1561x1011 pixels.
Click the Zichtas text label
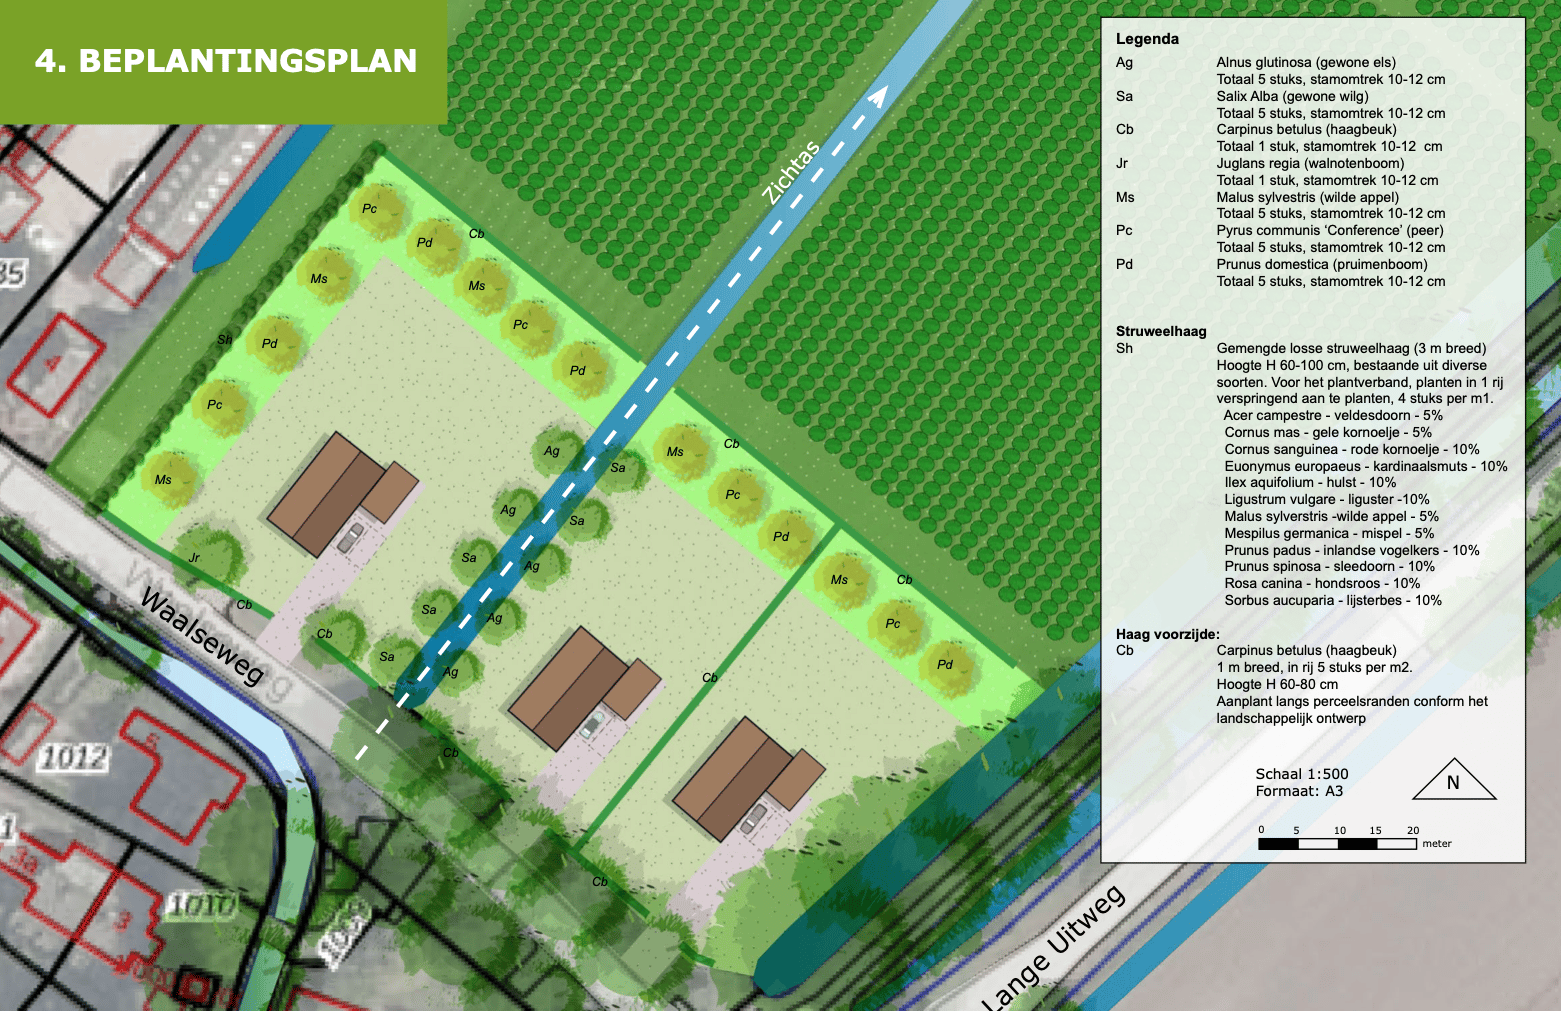point(790,172)
